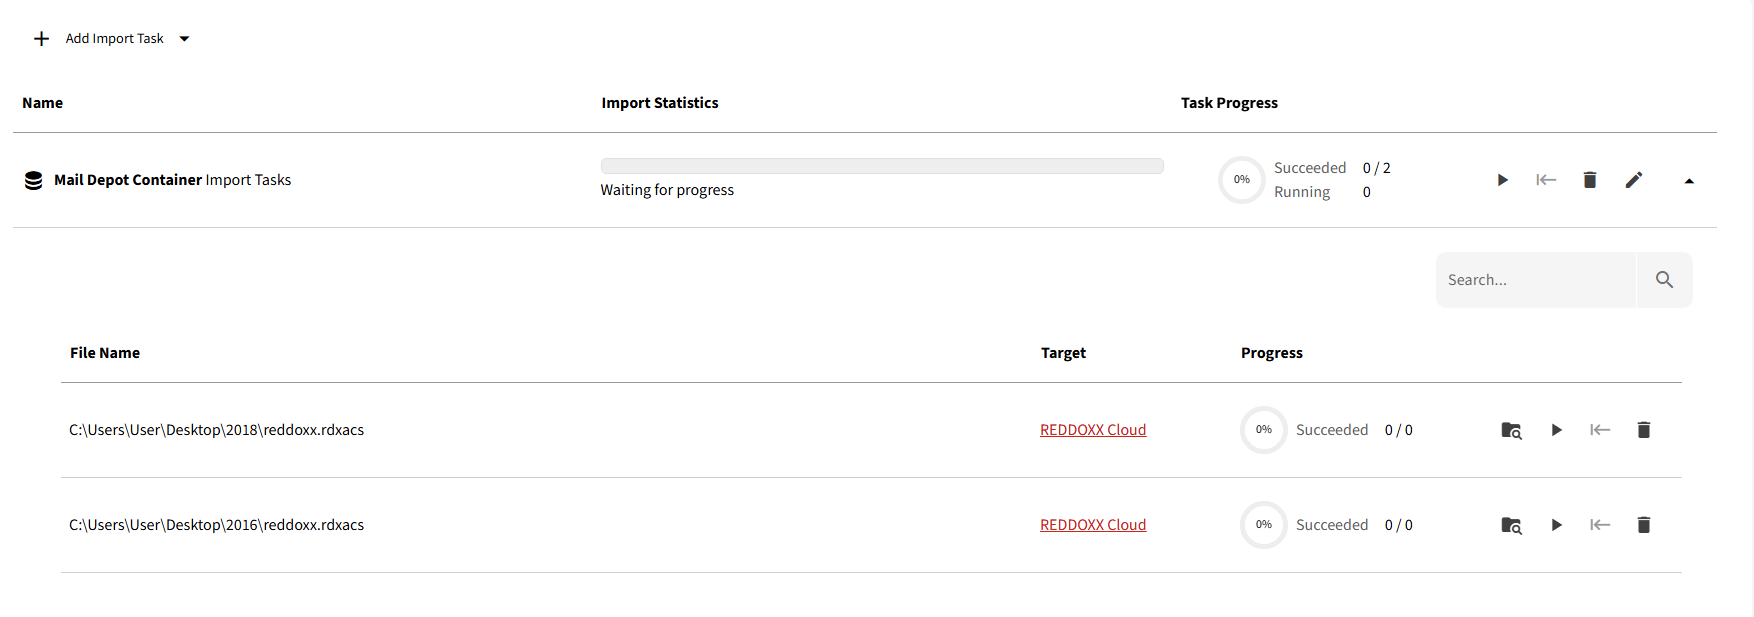Select path C:\Users\User\Desktop\2016\reddoxx.rdxacs

216,525
